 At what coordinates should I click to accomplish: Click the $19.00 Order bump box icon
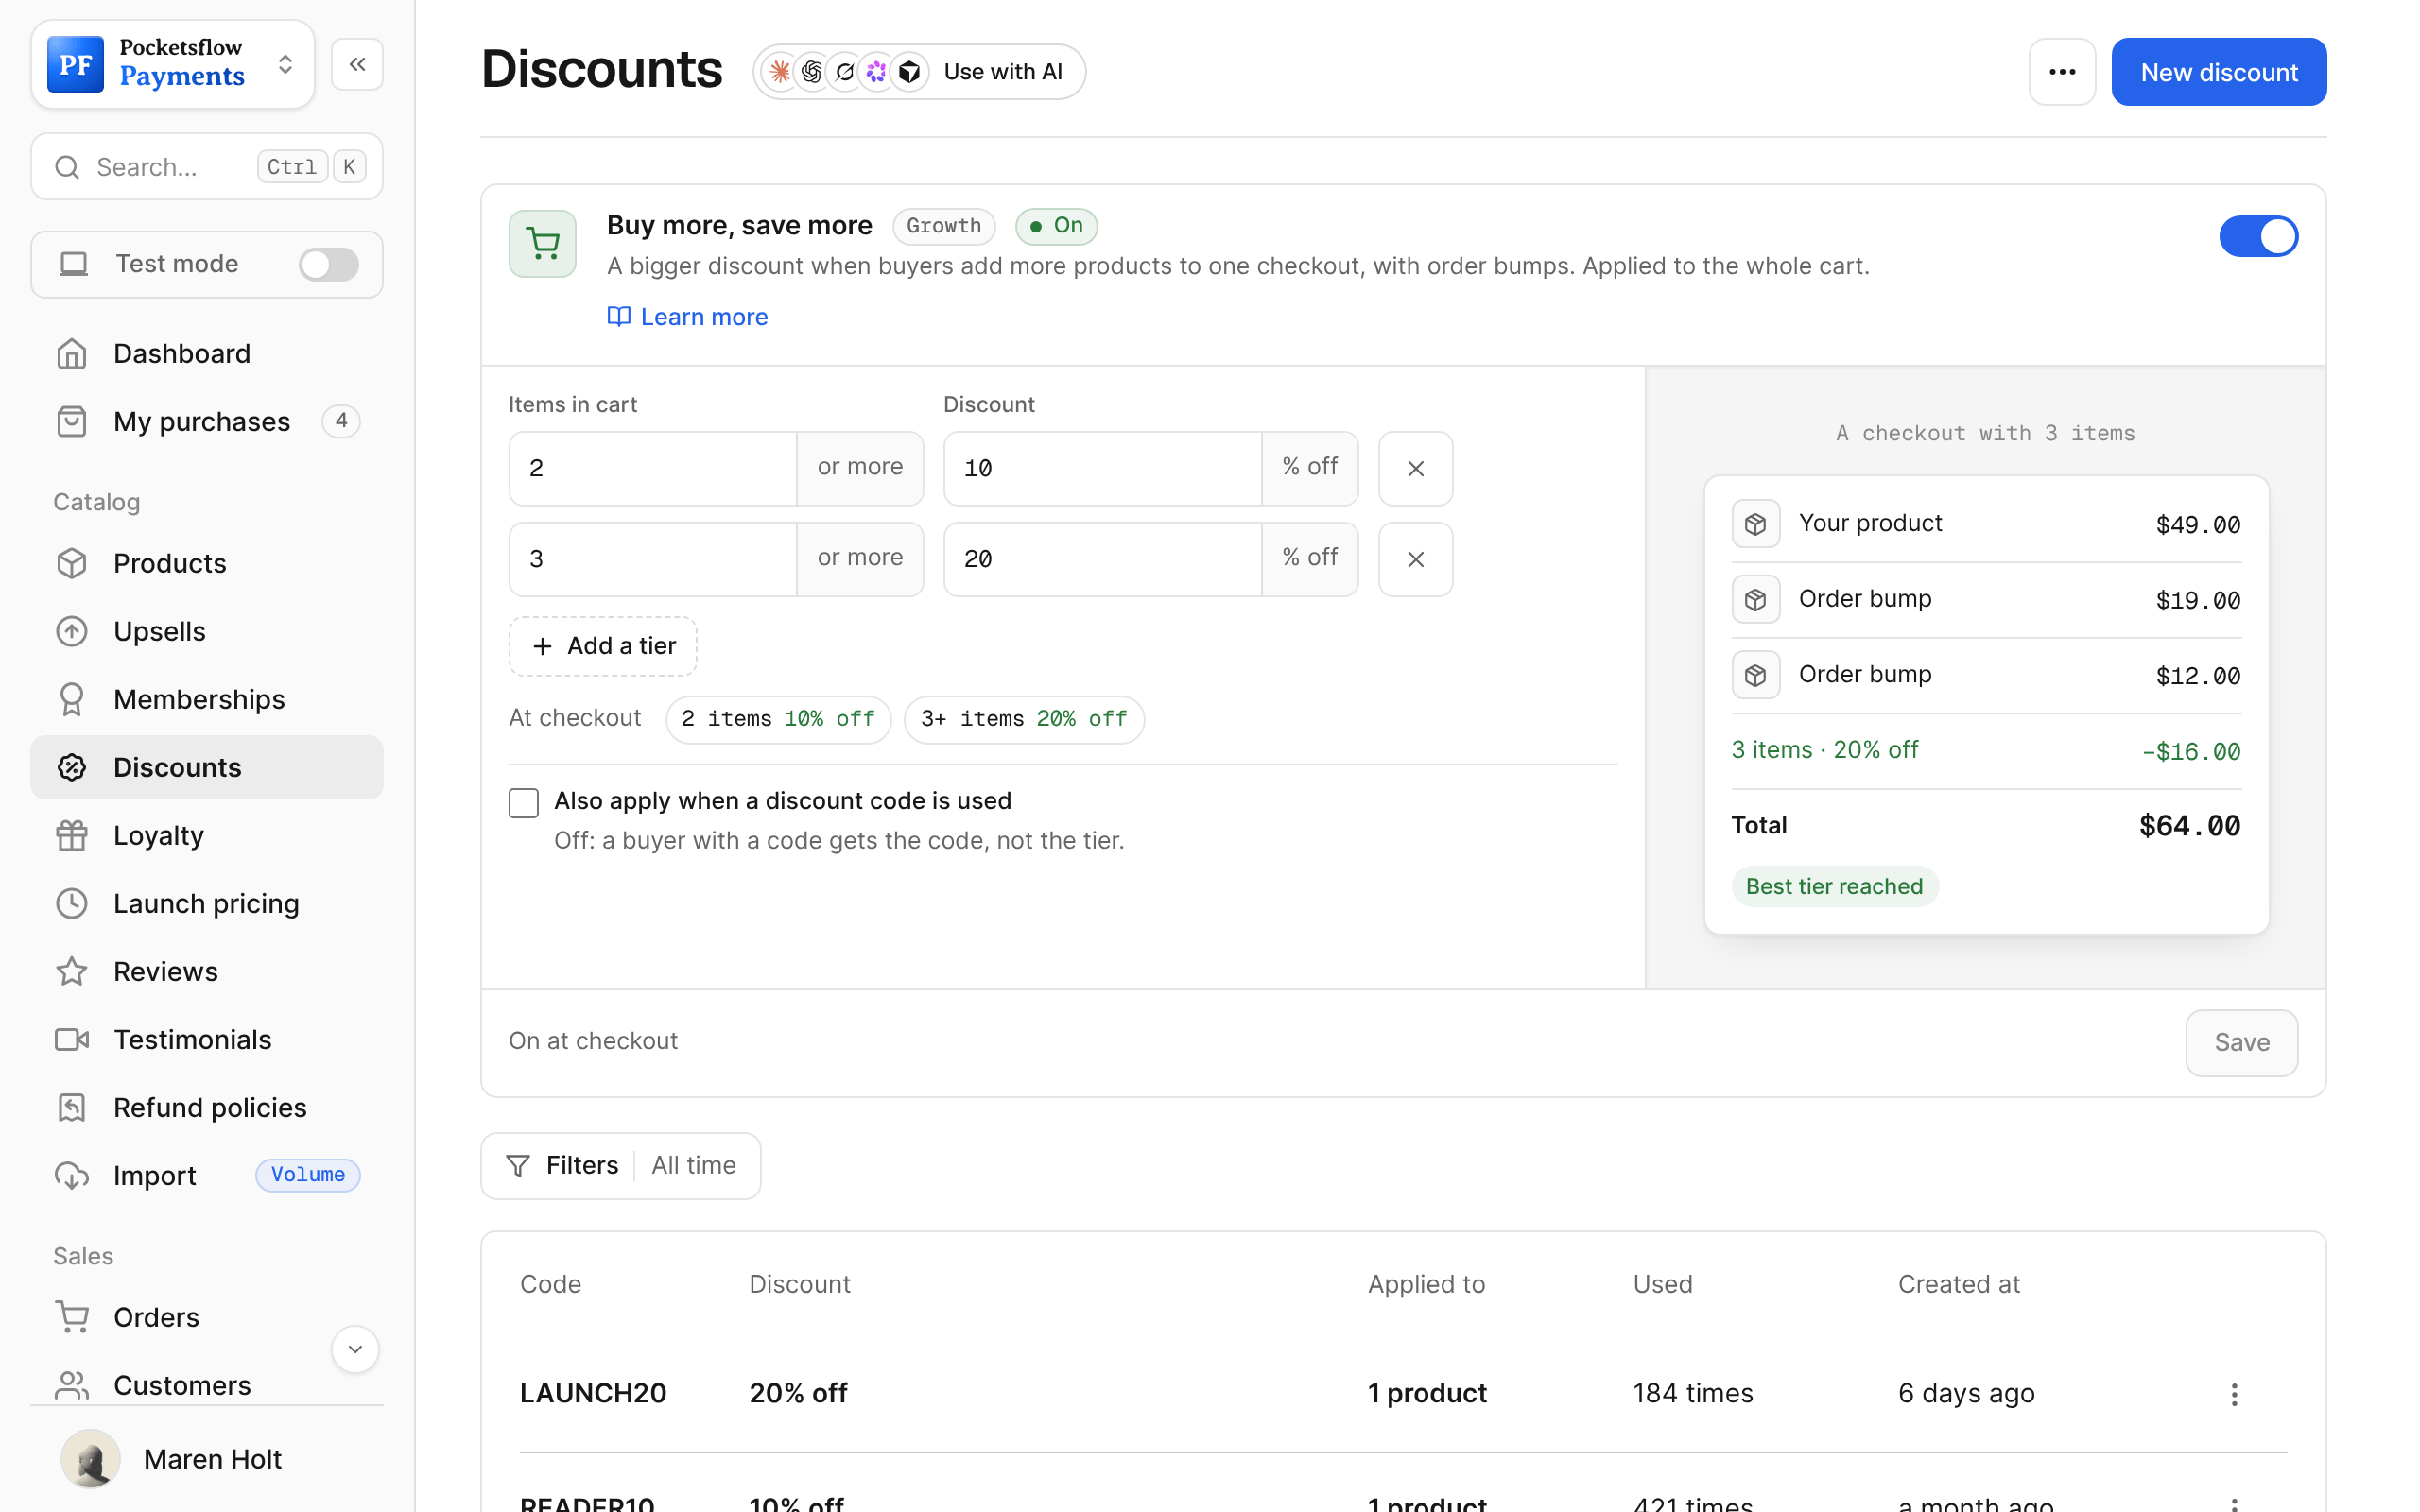(x=1755, y=600)
